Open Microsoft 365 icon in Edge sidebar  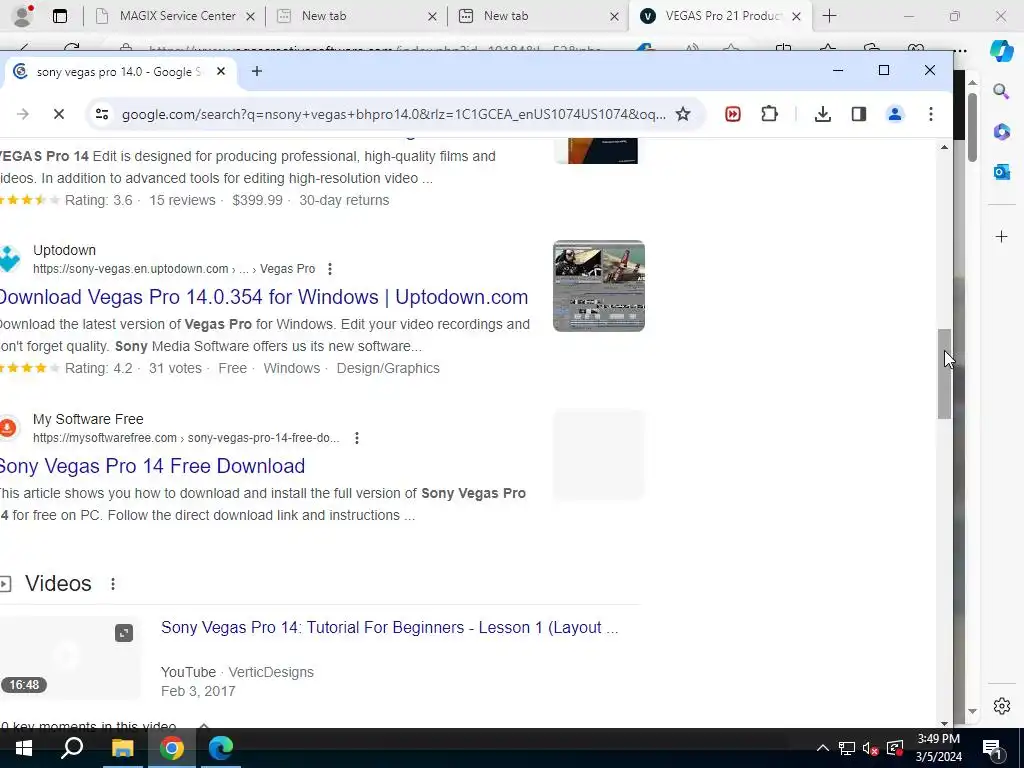(x=1001, y=132)
